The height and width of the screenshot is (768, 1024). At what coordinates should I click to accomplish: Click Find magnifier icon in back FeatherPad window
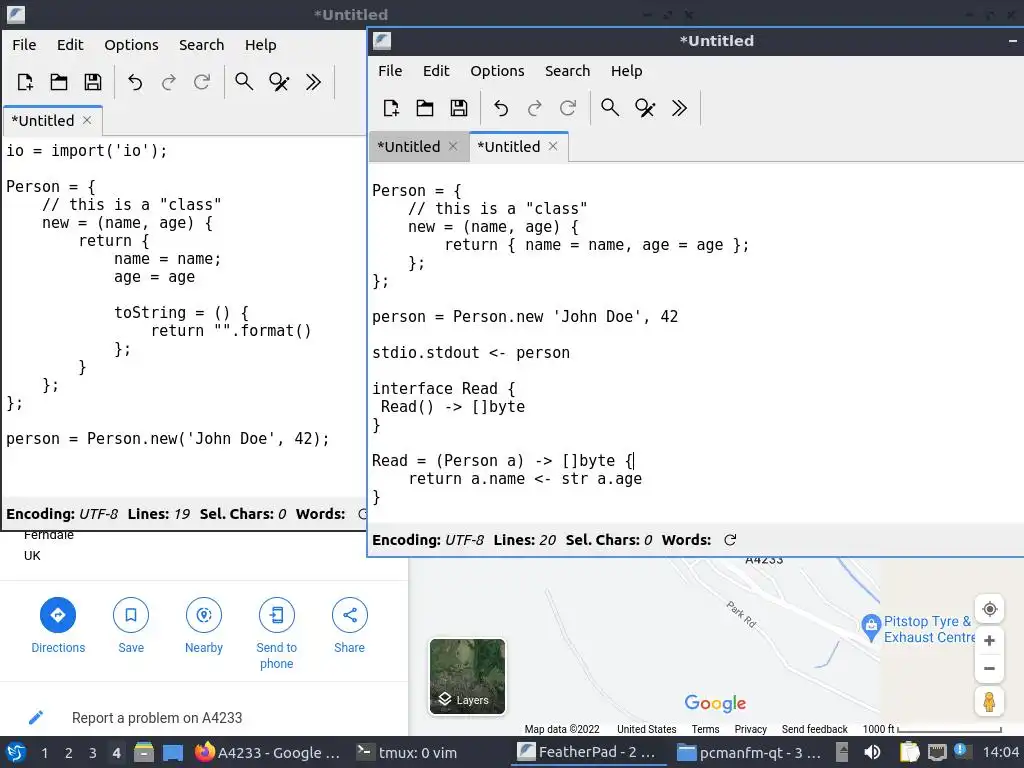tap(244, 82)
